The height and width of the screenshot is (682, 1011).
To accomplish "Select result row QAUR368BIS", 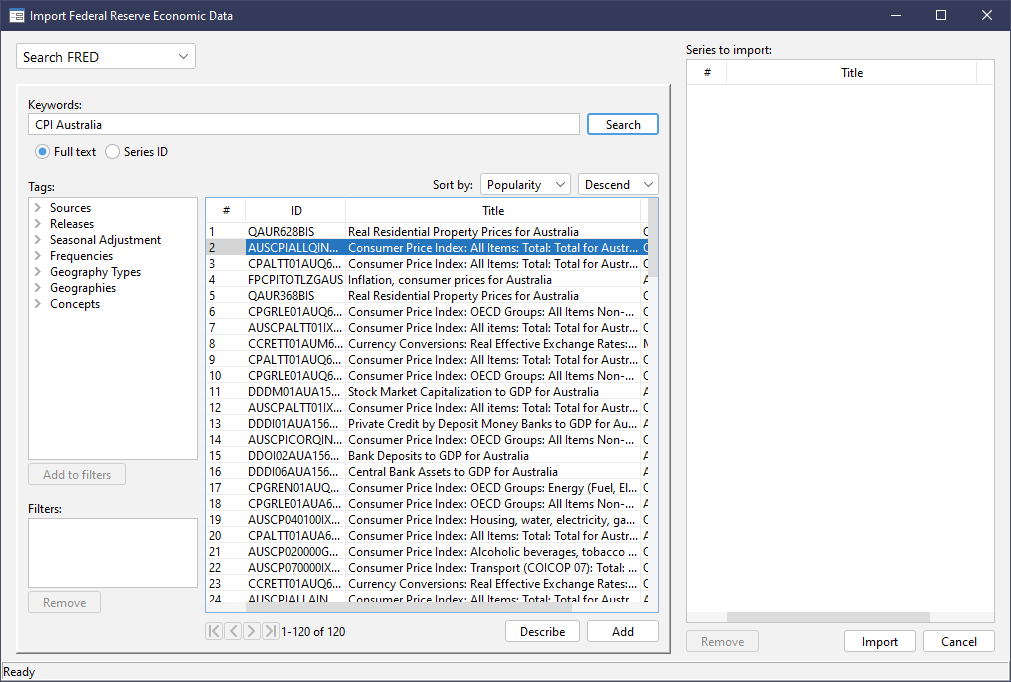I will coord(427,296).
